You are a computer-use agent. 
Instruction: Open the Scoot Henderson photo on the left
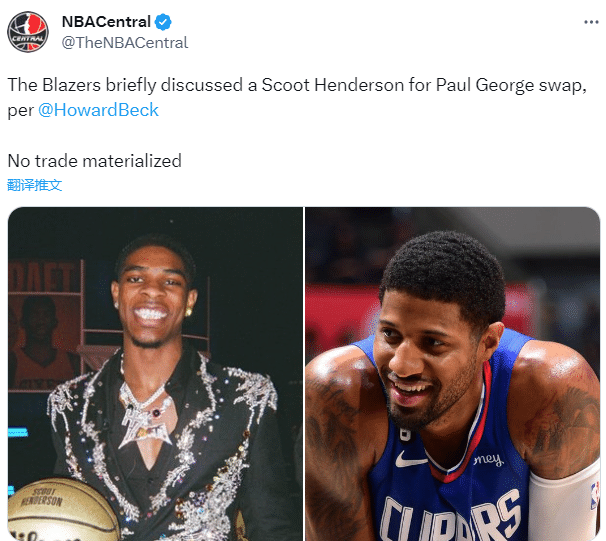pos(155,374)
